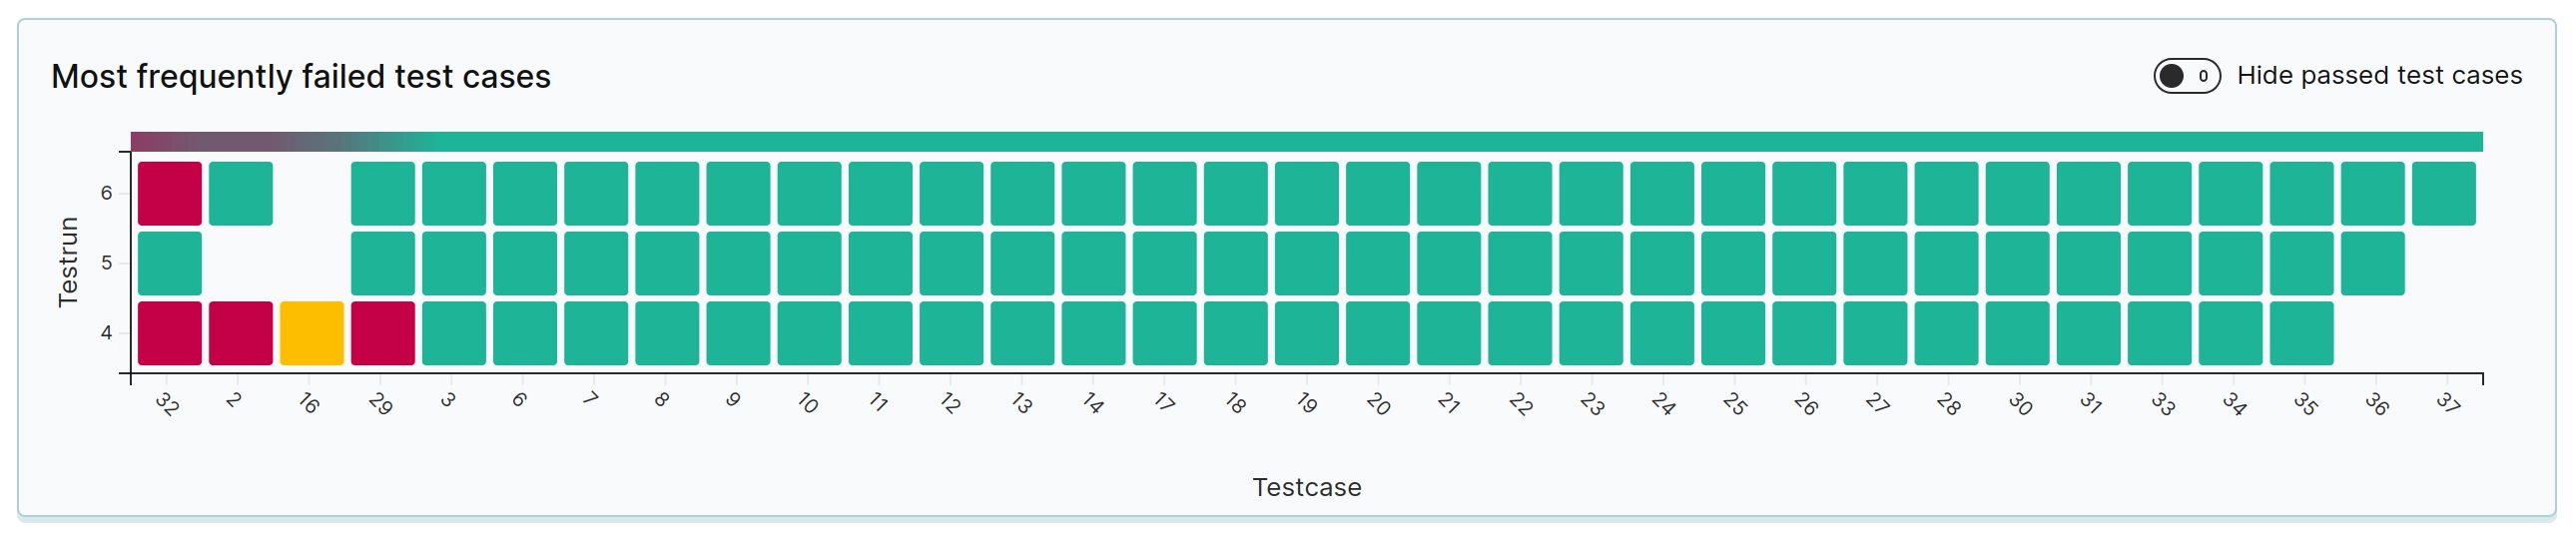Click the x-axis label for testcase 32
Image resolution: width=2576 pixels, height=538 pixels.
tap(167, 404)
